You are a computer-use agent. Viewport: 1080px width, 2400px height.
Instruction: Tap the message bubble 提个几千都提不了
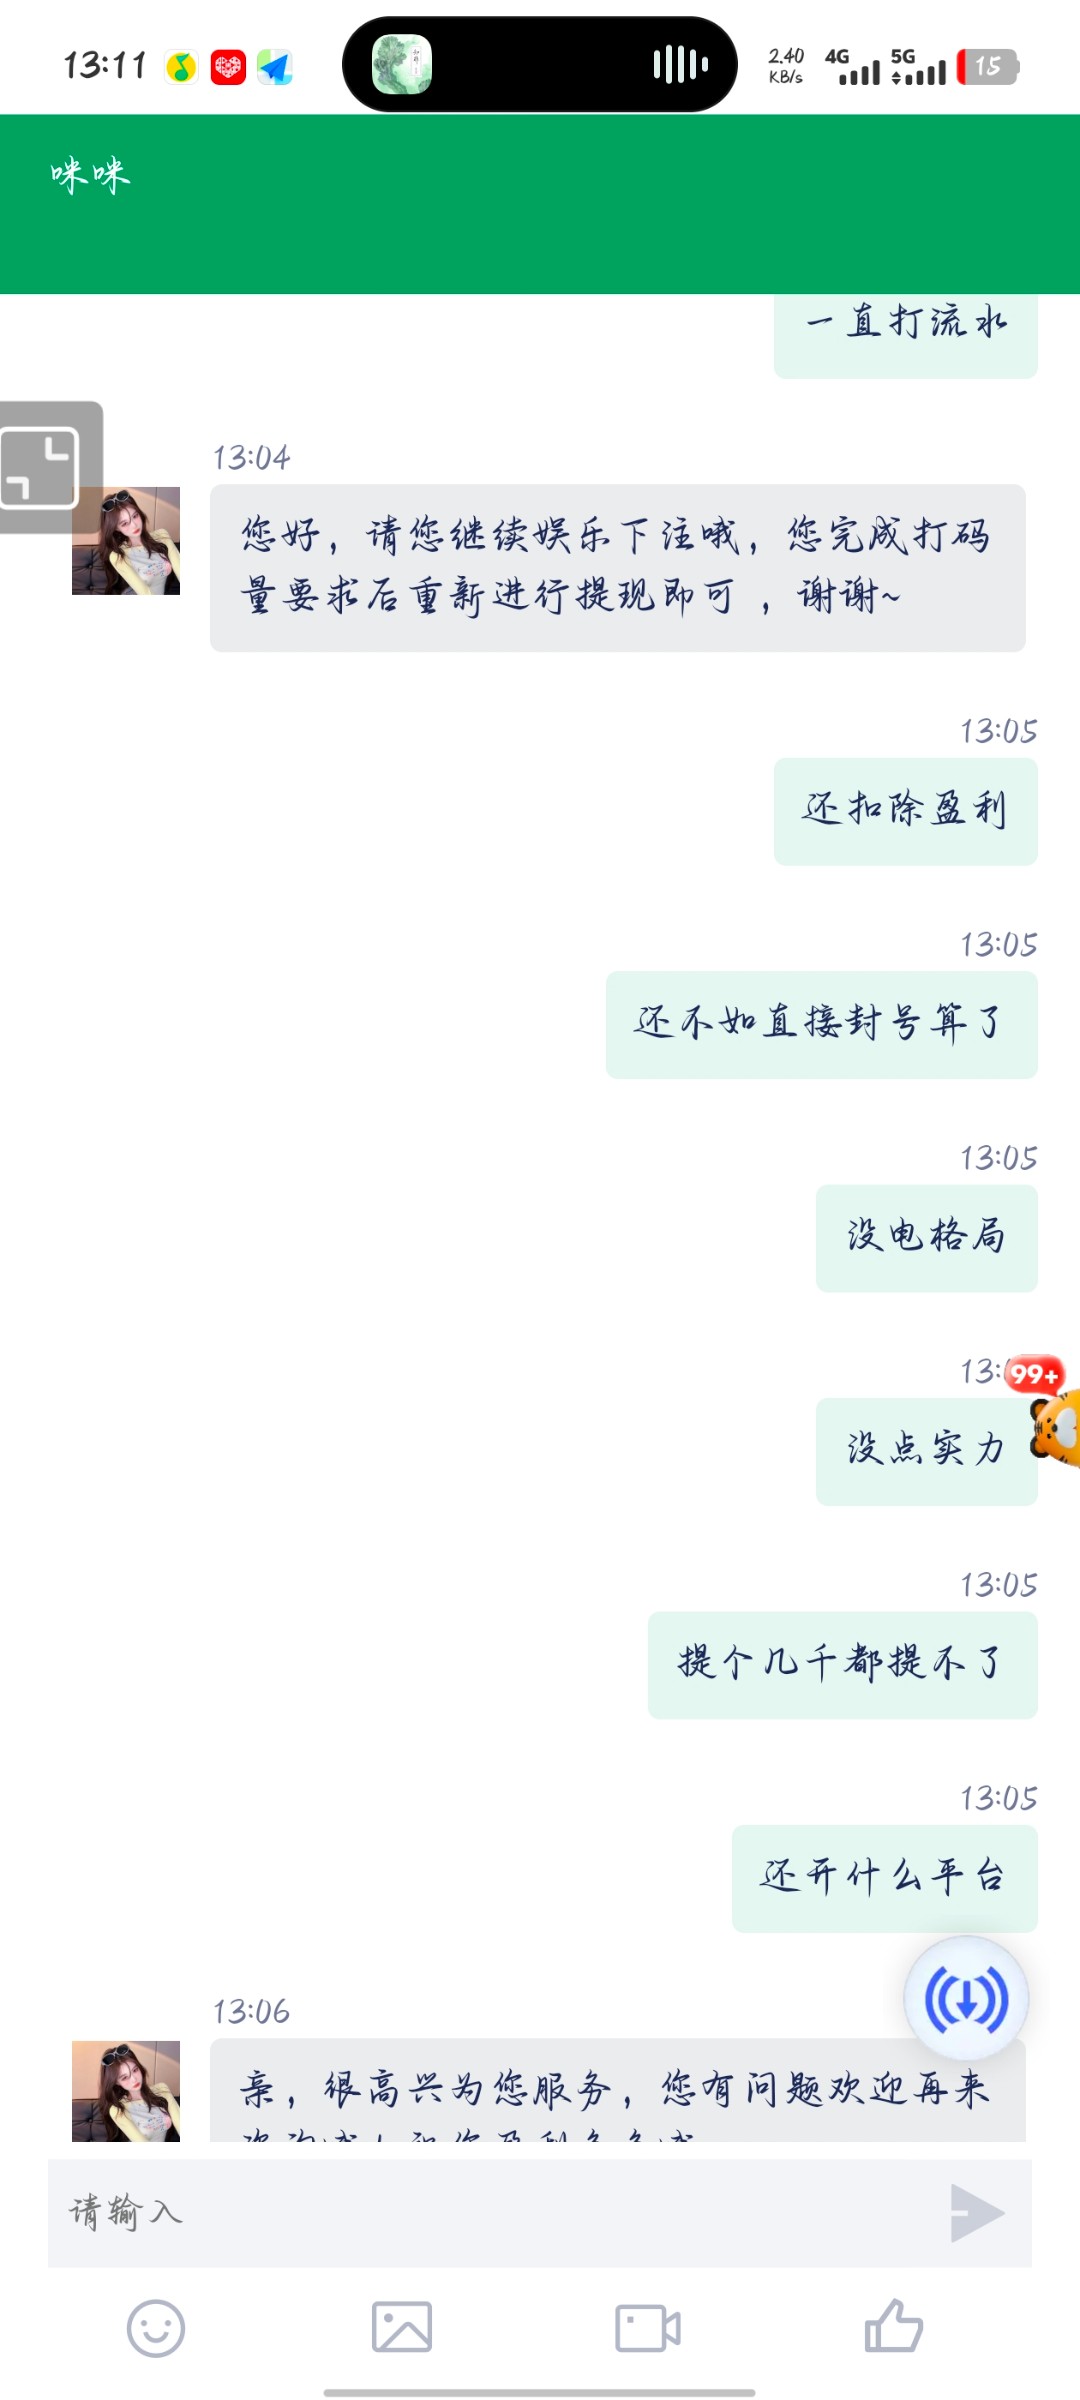[x=843, y=1665]
